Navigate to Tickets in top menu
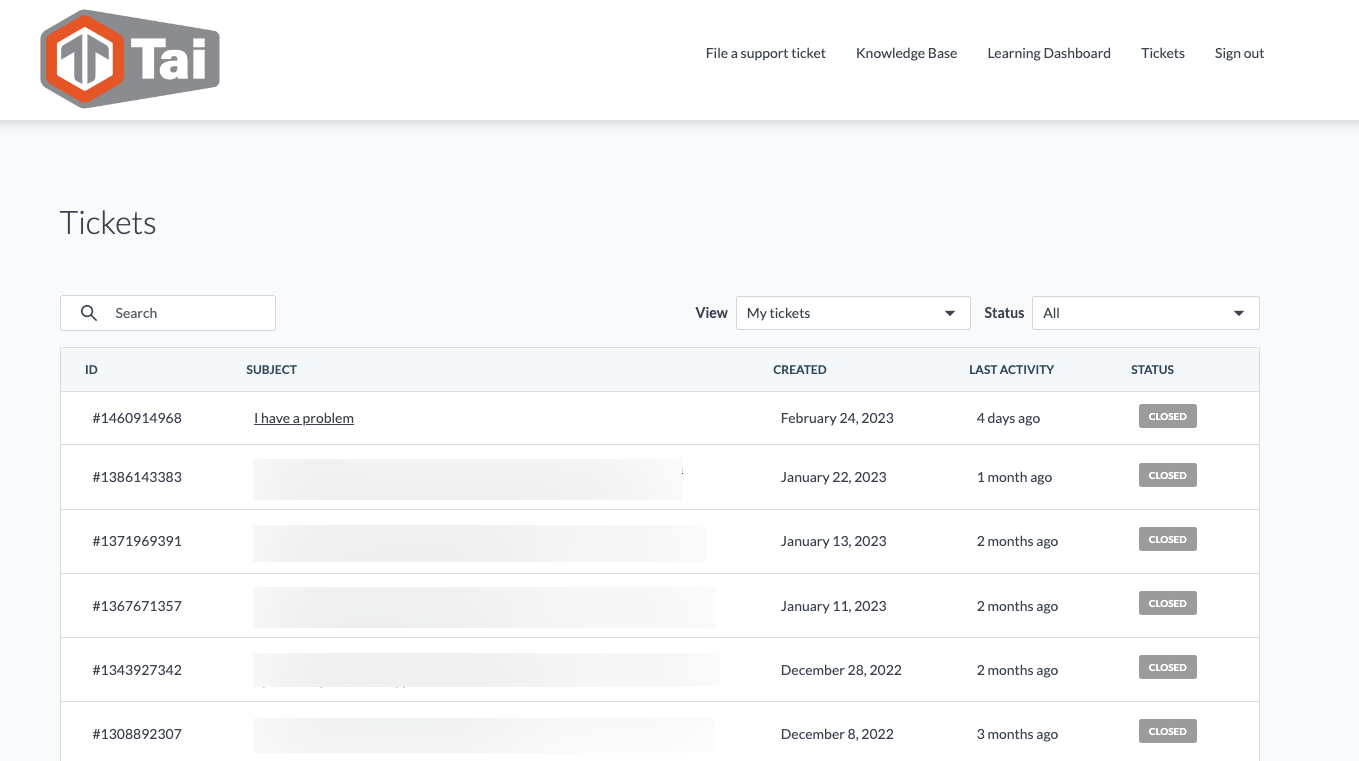The width and height of the screenshot is (1359, 761). pyautogui.click(x=1162, y=53)
